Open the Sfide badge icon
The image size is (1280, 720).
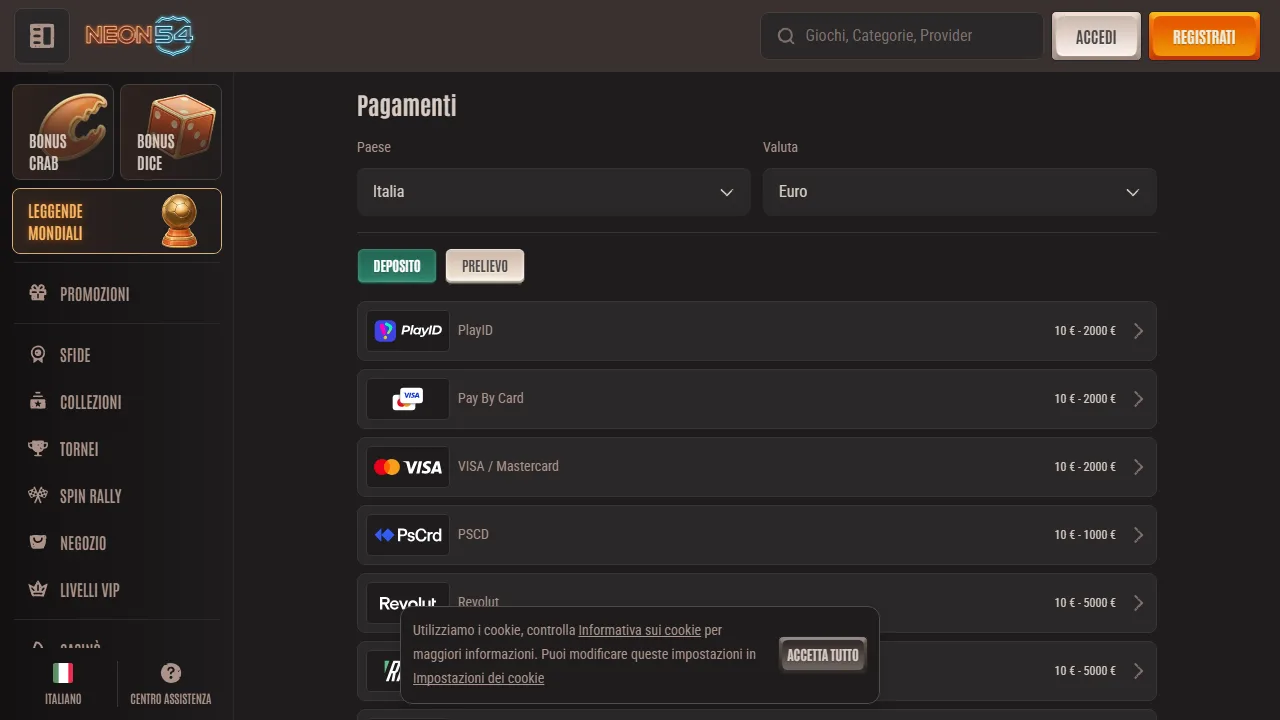38,354
